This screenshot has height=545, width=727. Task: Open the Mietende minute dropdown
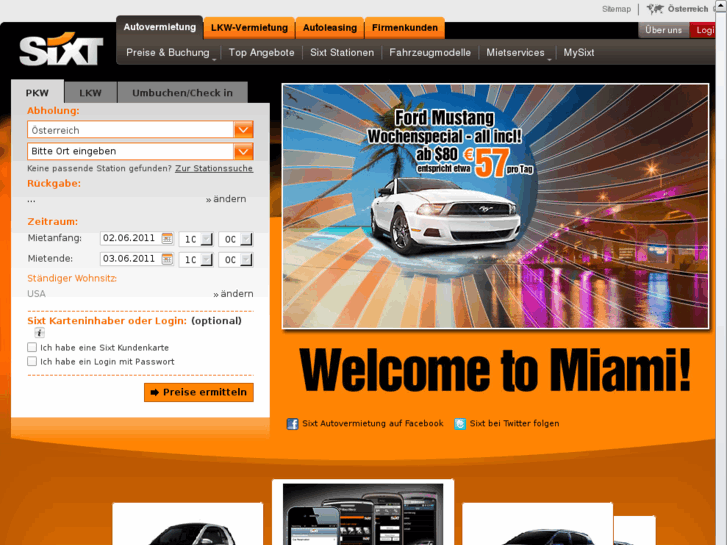(246, 260)
